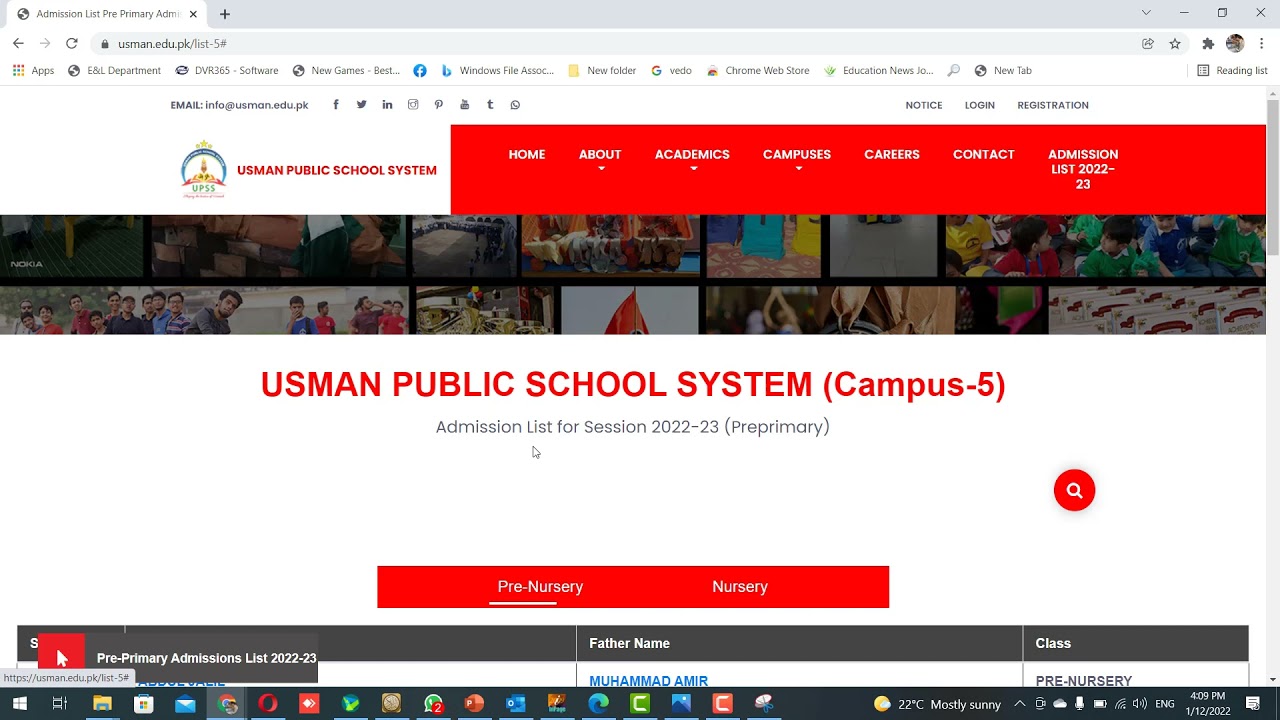
Task: Open PowerPoint from the taskbar
Action: click(x=474, y=704)
